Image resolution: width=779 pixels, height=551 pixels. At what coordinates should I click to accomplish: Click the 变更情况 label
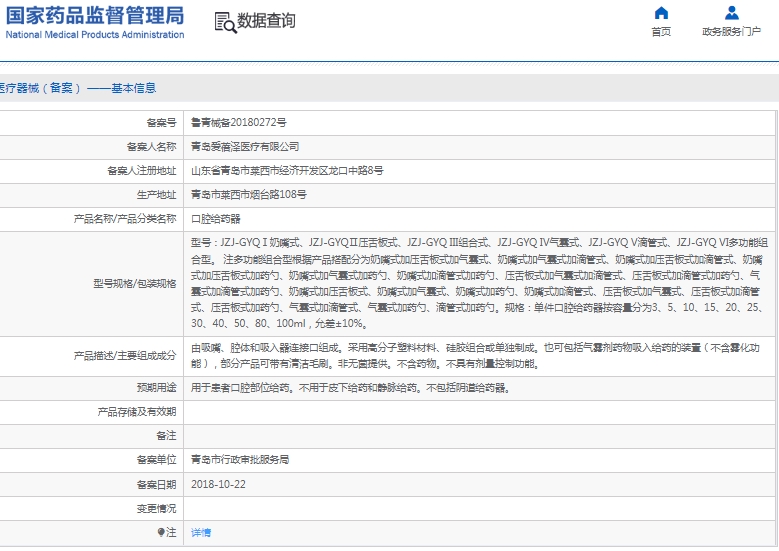point(156,509)
